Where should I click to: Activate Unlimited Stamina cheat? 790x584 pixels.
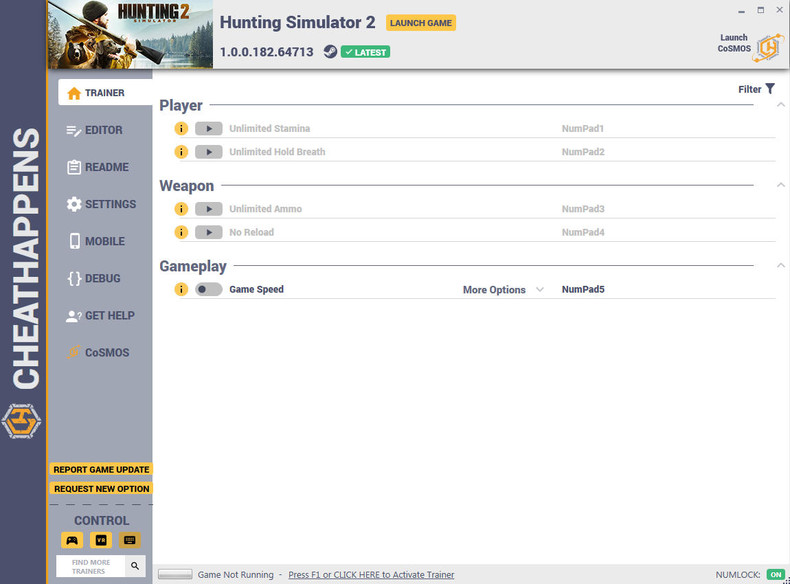click(x=209, y=128)
